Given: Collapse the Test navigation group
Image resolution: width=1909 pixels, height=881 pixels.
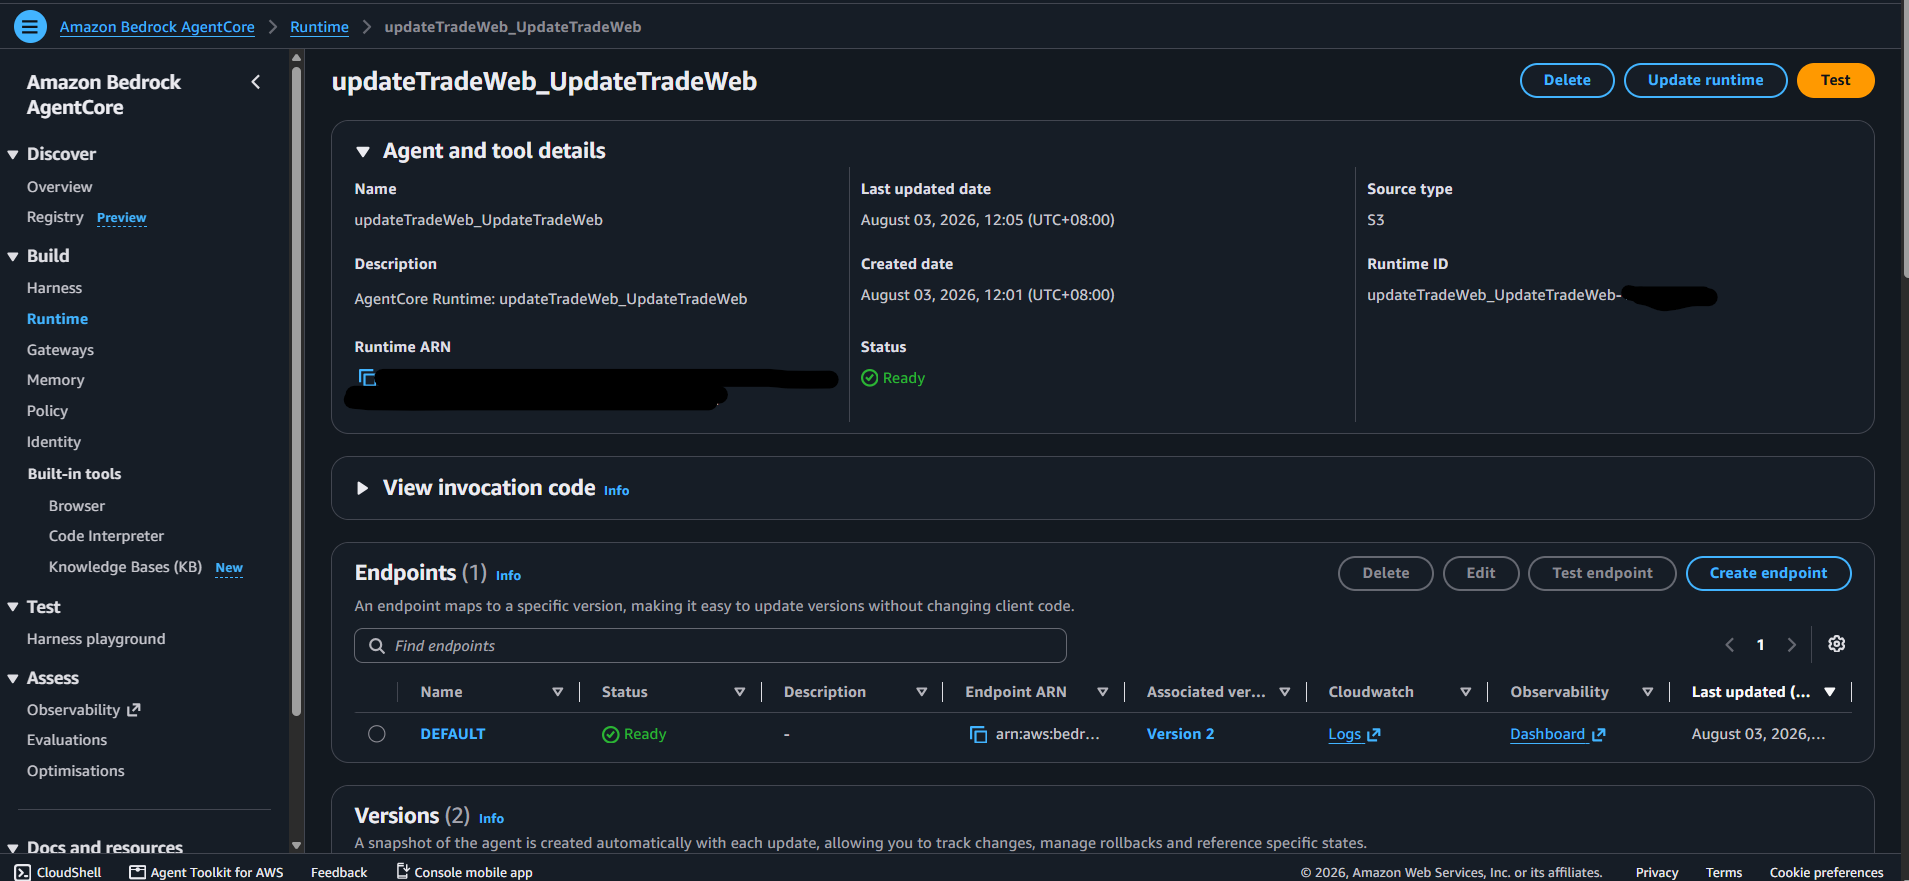Looking at the screenshot, I should pyautogui.click(x=13, y=607).
